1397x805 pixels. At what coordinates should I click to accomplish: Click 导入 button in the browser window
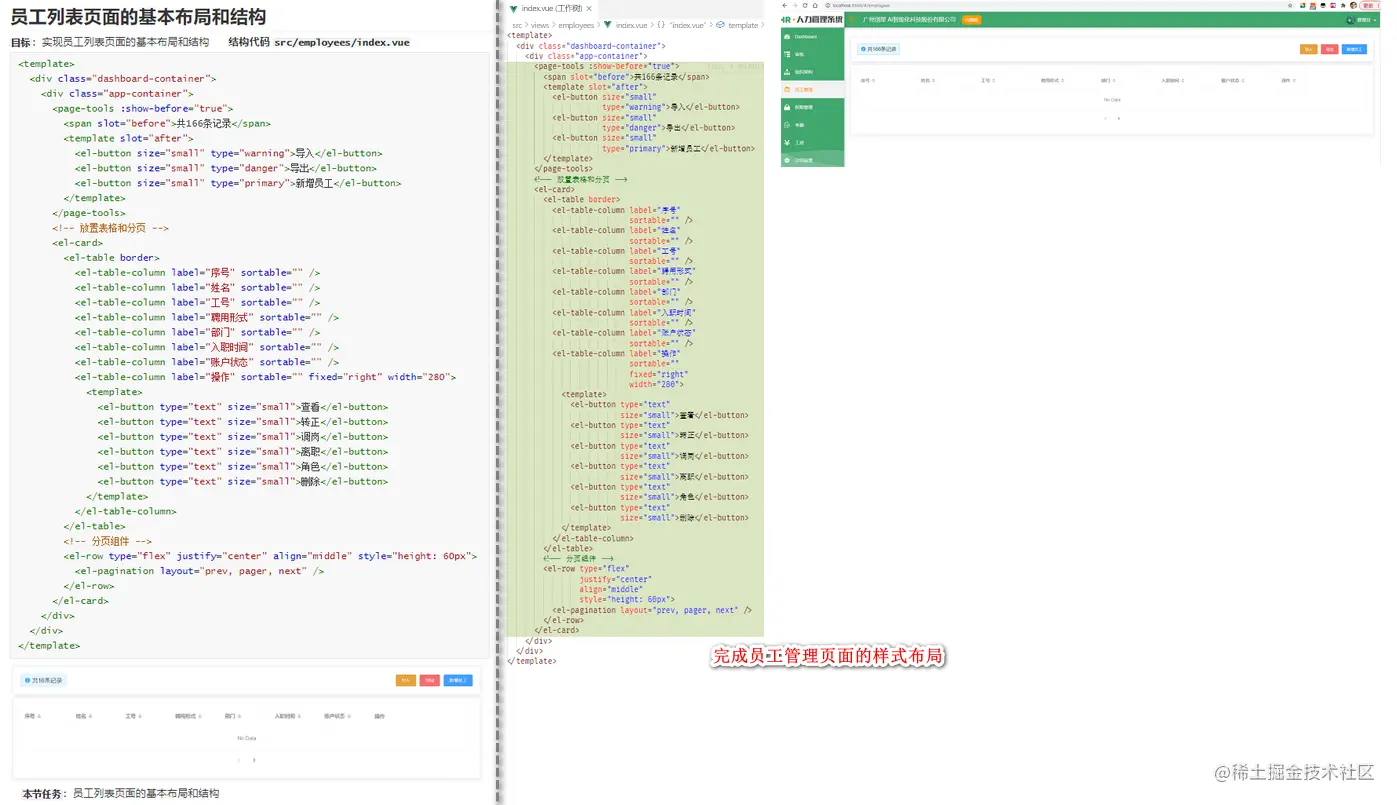(1308, 48)
